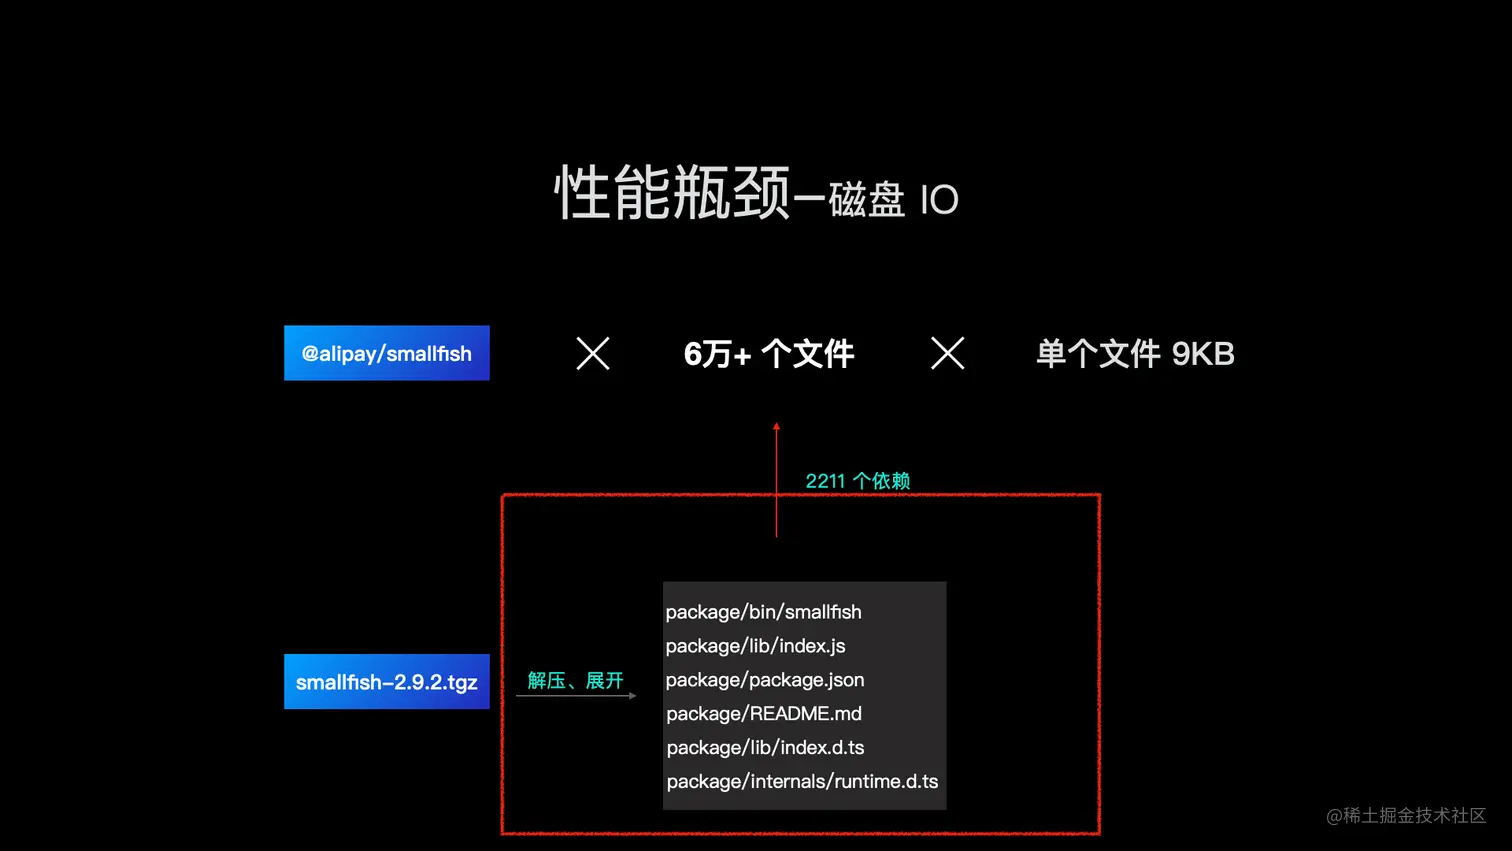1512x851 pixels.
Task: Click the 单个文件 9KB text
Action: click(x=1135, y=354)
